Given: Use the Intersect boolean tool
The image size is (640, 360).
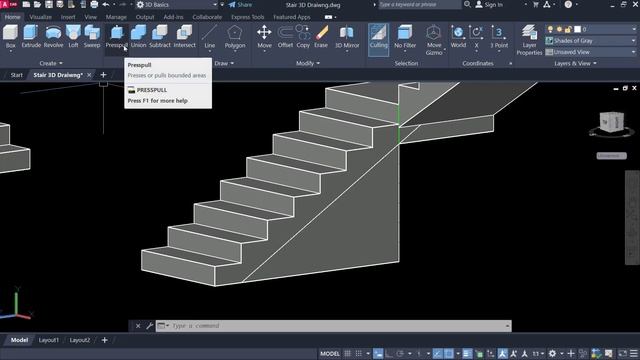Looking at the screenshot, I should 184,36.
